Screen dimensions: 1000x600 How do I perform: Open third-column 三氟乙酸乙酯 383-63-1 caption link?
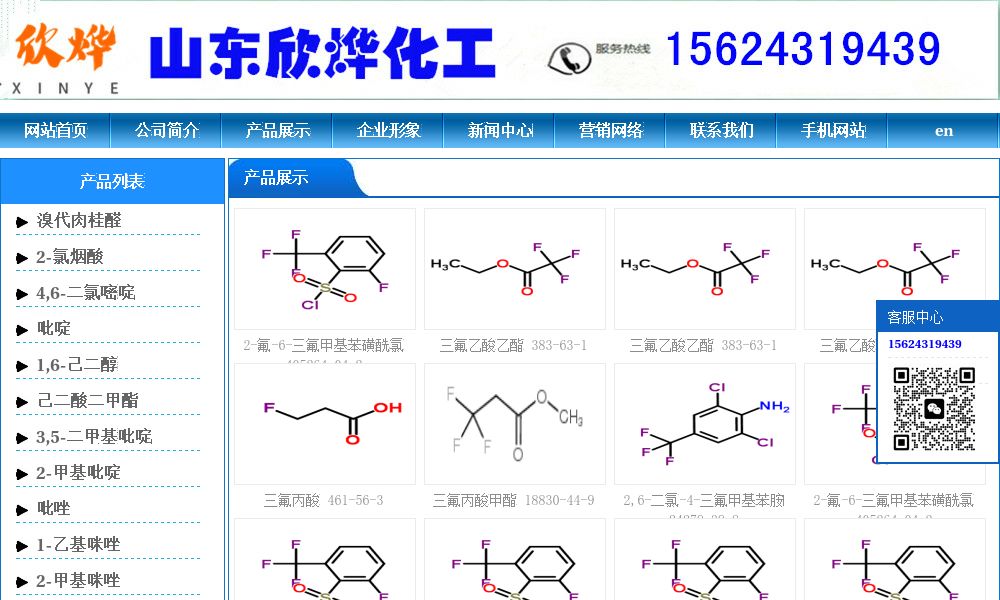703,346
